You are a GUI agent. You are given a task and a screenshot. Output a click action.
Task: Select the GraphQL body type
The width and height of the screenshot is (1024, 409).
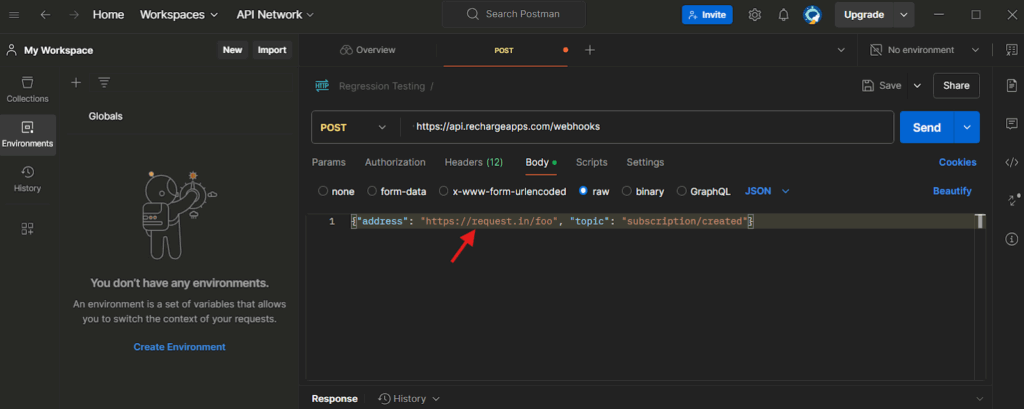click(681, 191)
